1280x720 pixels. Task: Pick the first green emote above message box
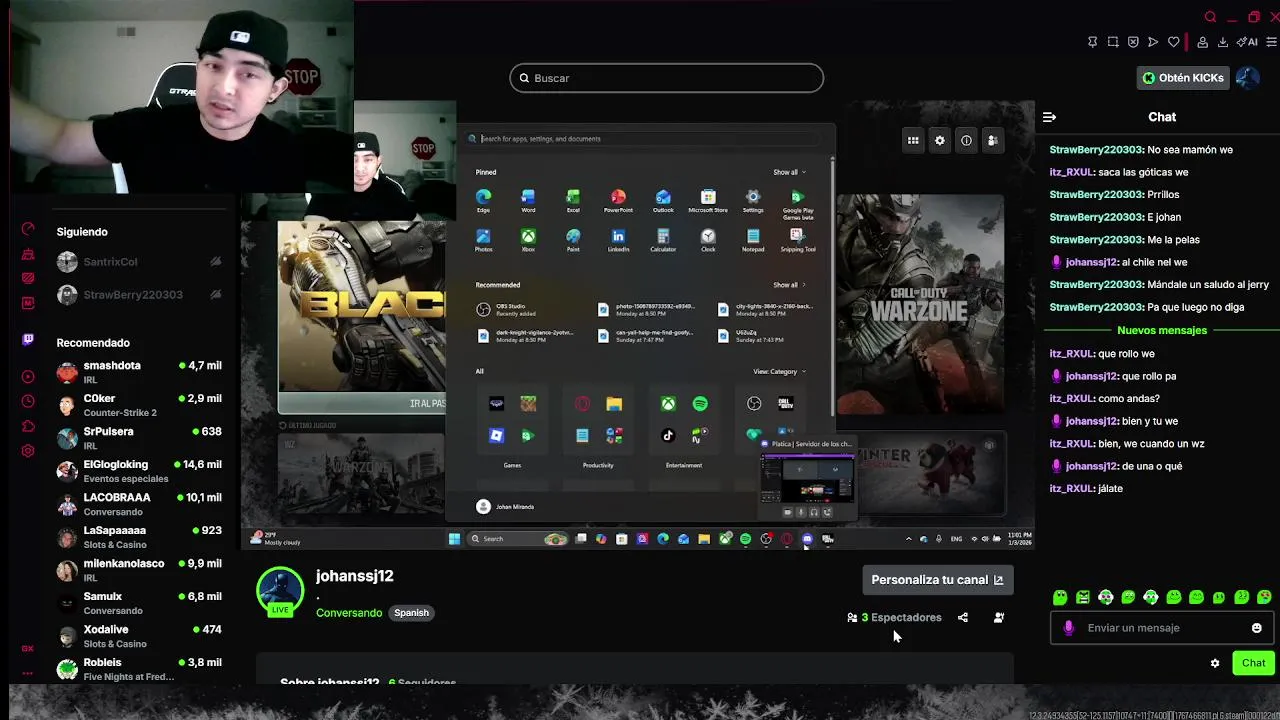(x=1060, y=597)
